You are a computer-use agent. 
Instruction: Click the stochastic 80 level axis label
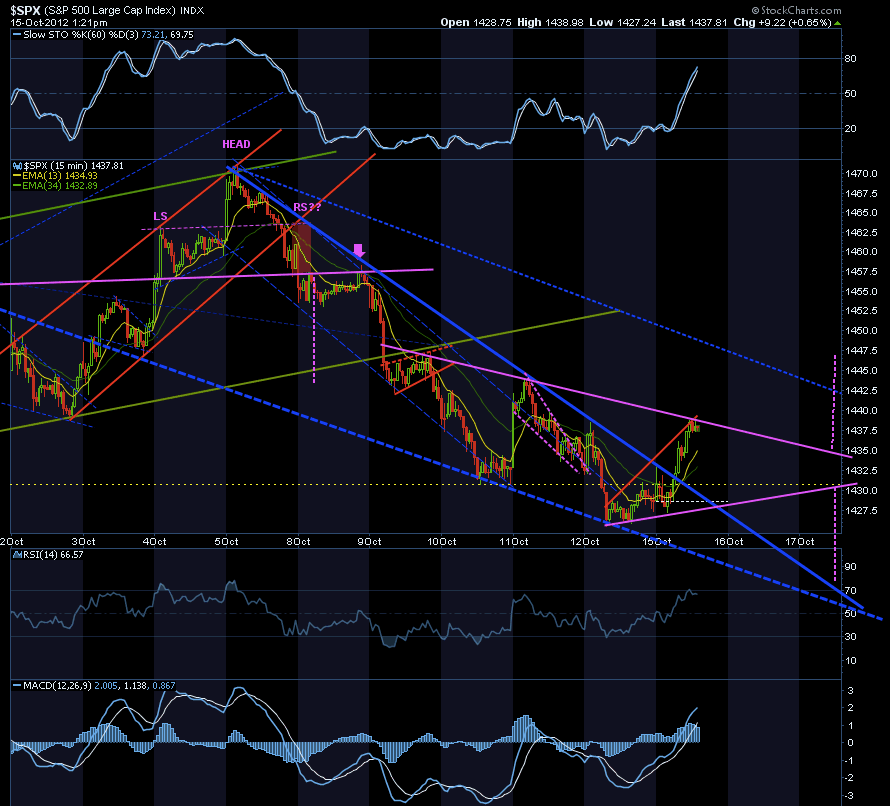point(850,58)
